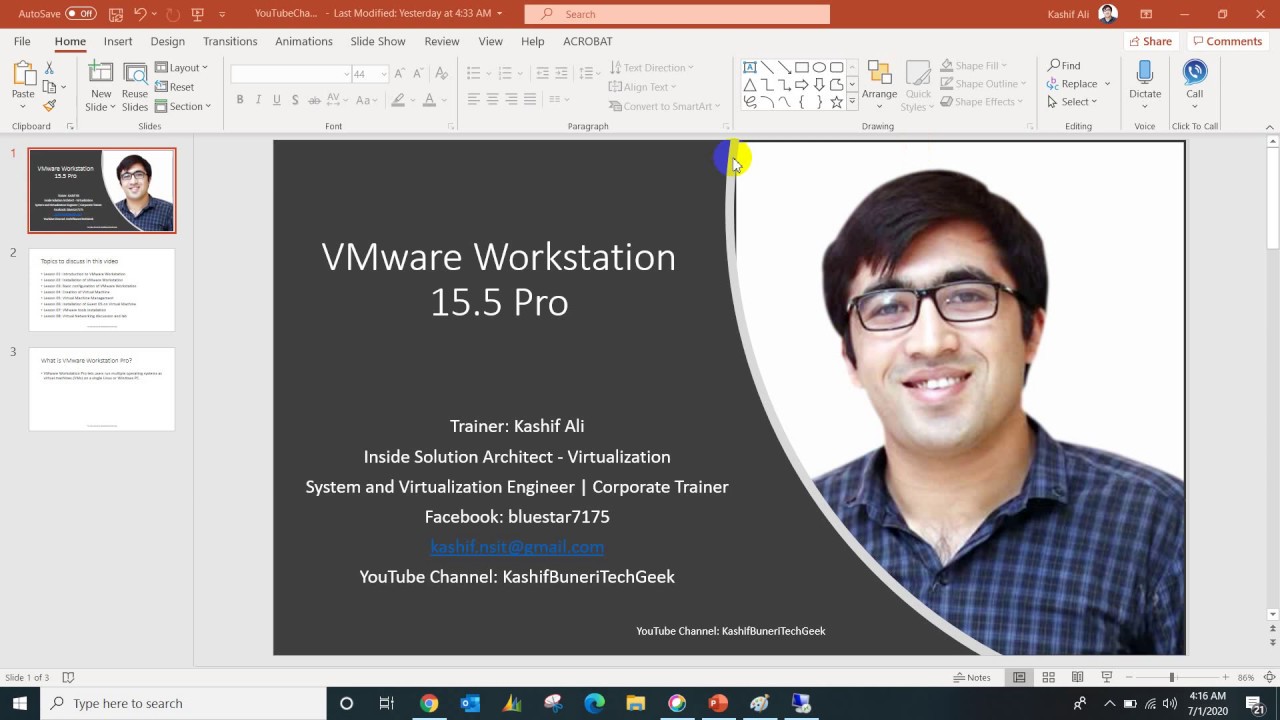Clear all formatting icon

point(441,74)
